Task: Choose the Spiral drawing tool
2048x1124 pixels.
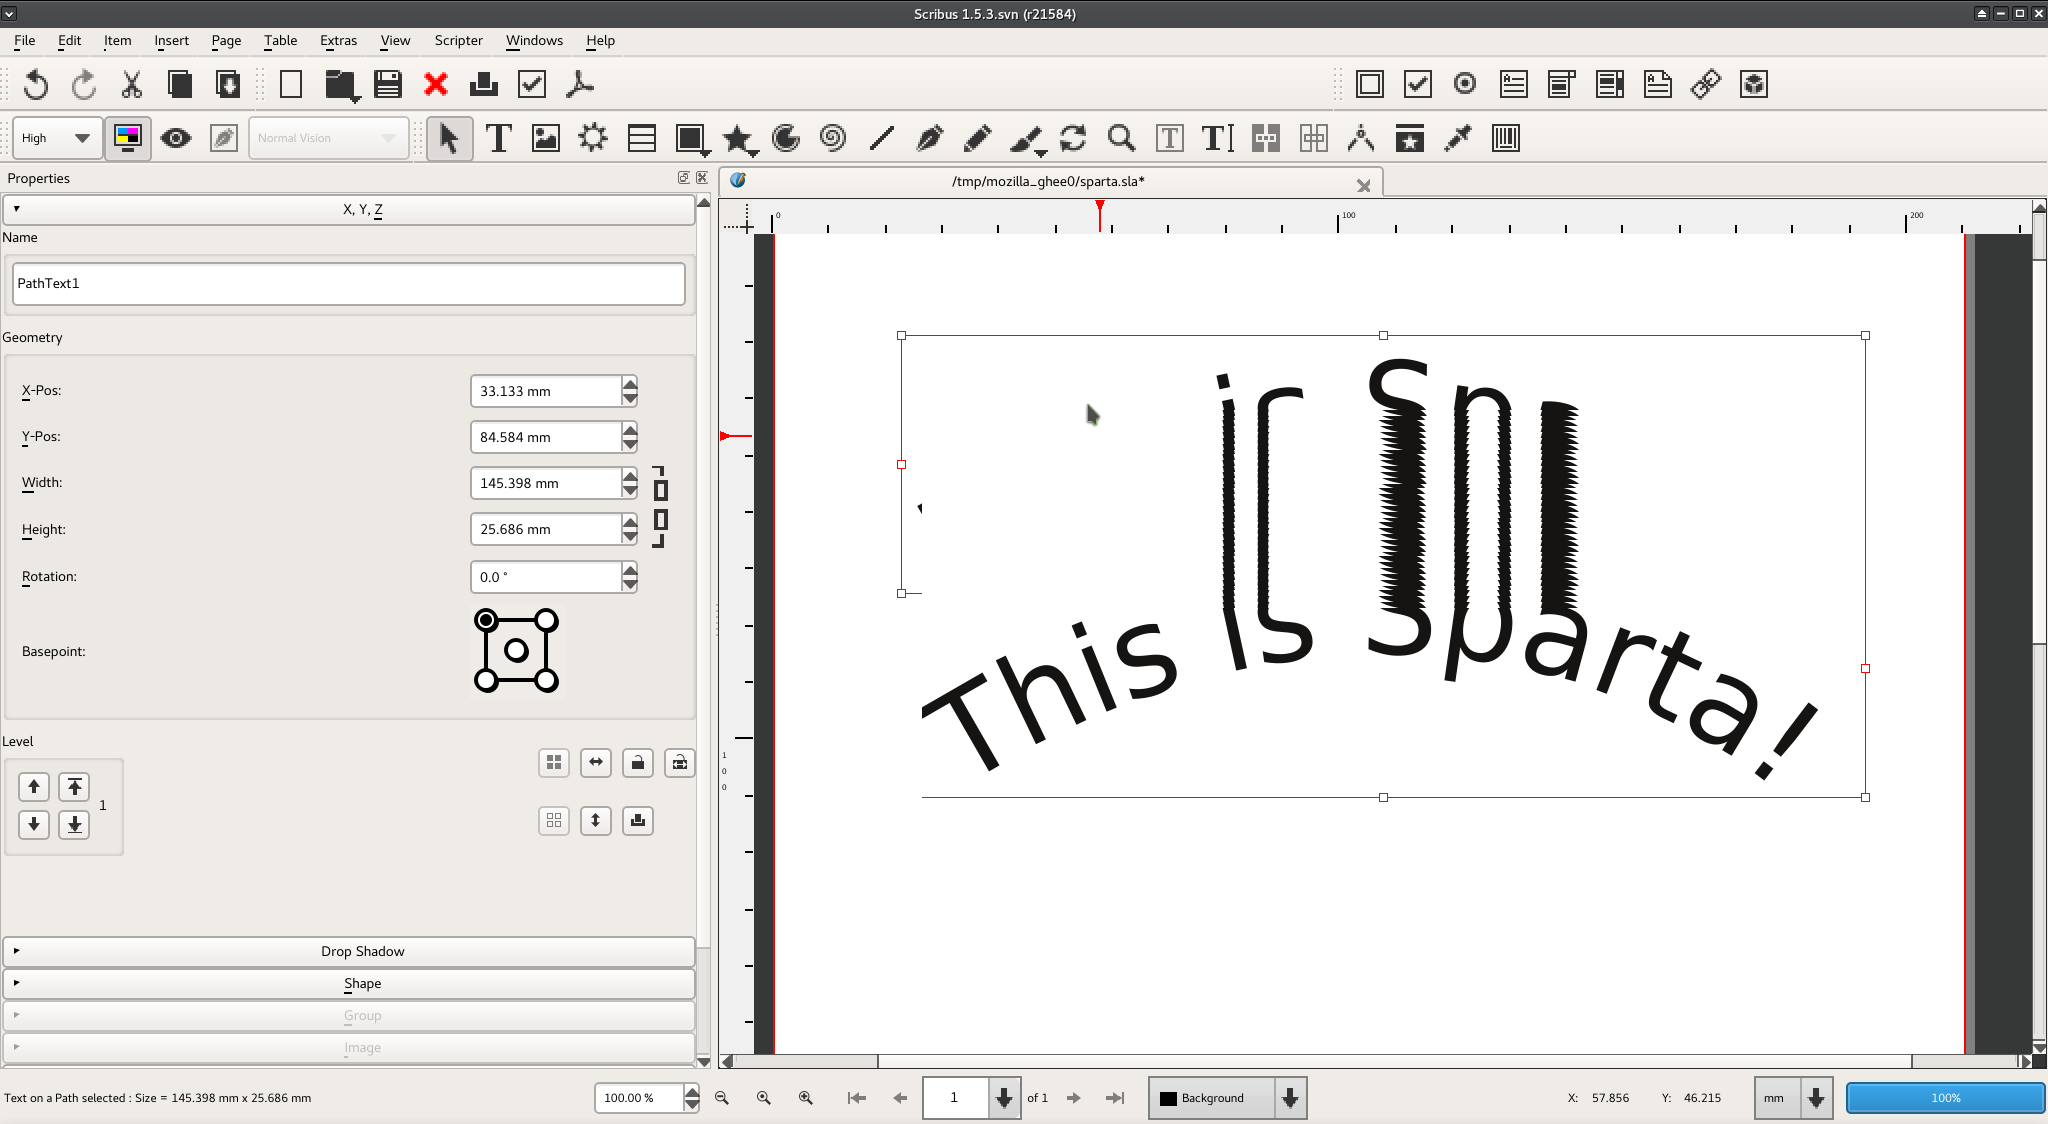Action: [x=832, y=138]
